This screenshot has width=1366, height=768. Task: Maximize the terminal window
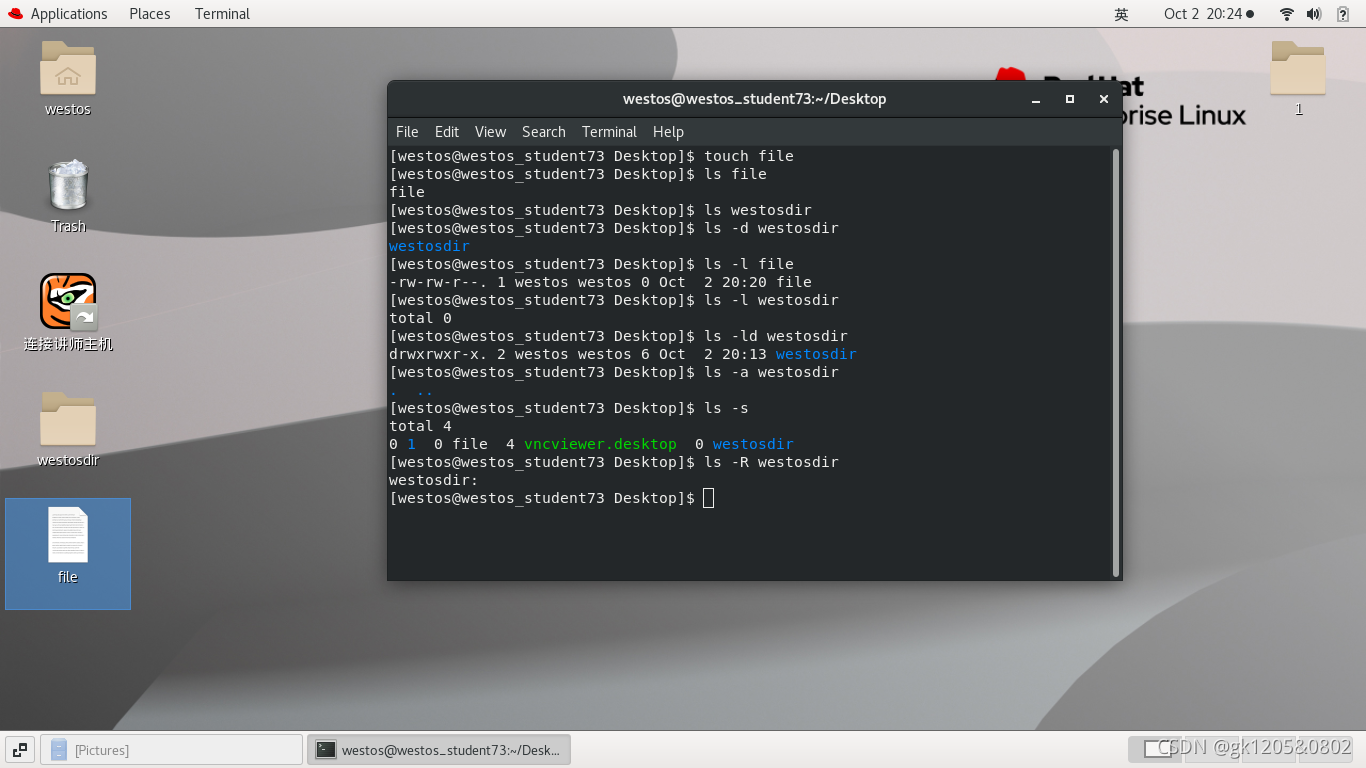[1070, 99]
